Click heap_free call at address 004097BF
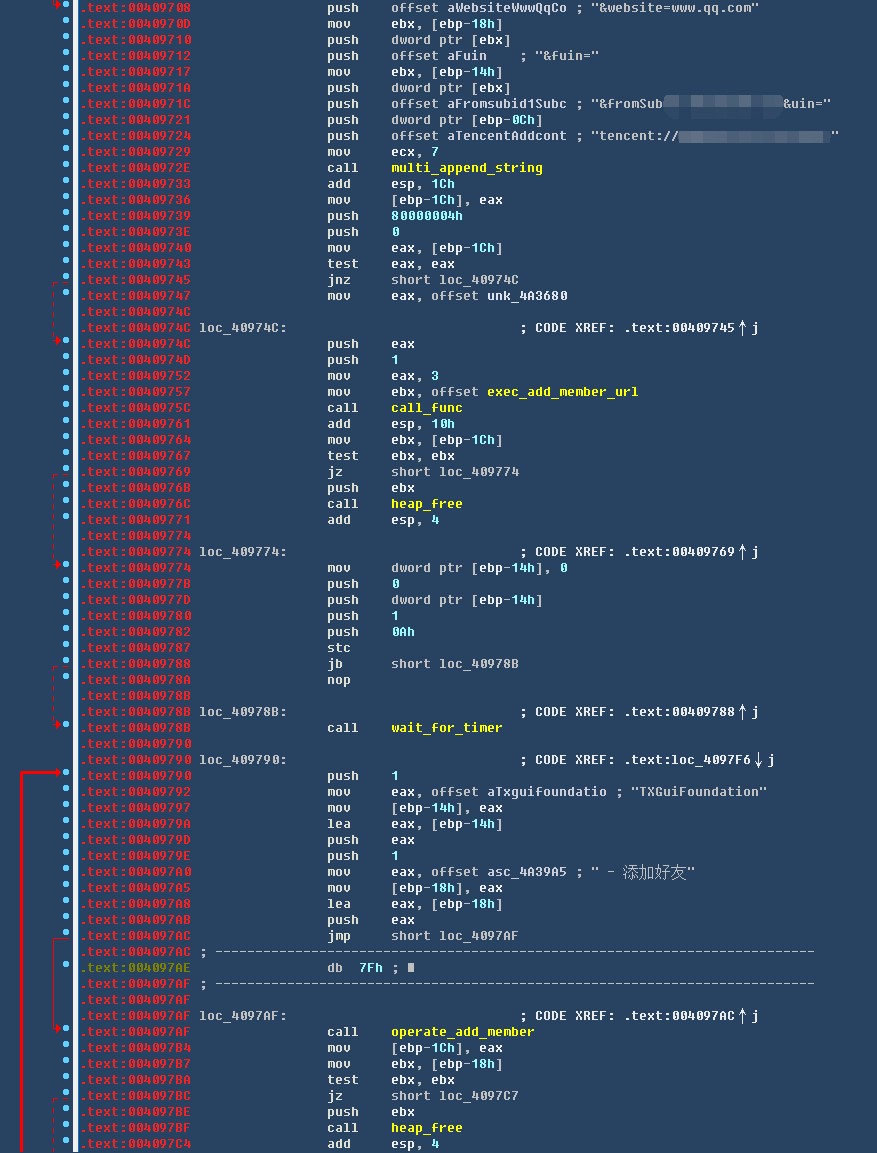 pyautogui.click(x=426, y=1128)
